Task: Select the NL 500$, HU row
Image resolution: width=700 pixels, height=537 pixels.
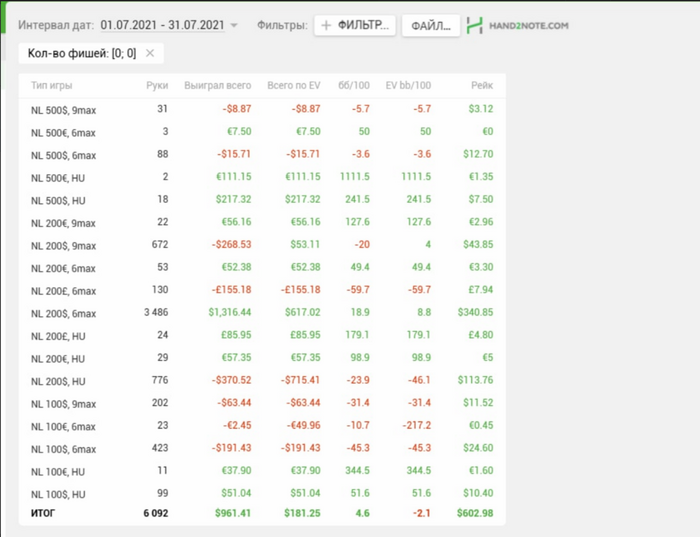Action: 262,200
